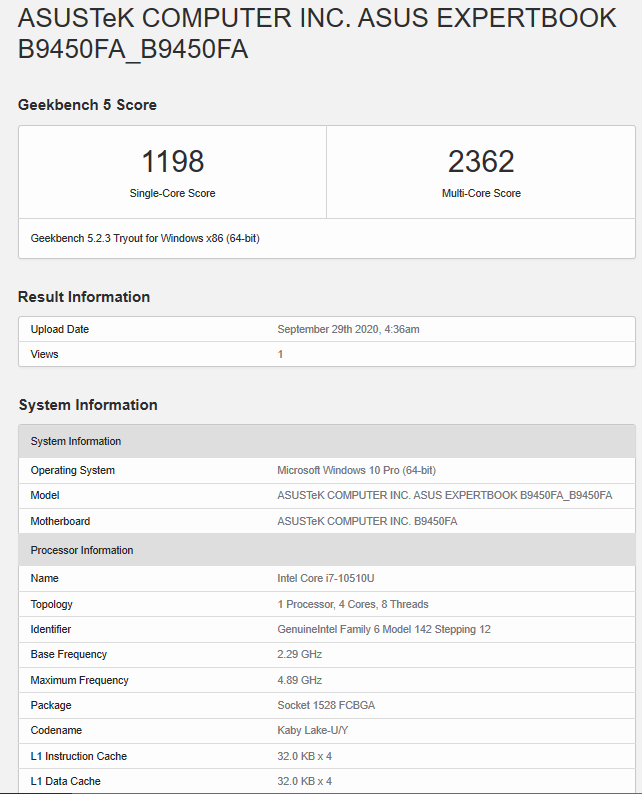
Task: Click the Geekbench 5 Score heading
Action: 87,105
